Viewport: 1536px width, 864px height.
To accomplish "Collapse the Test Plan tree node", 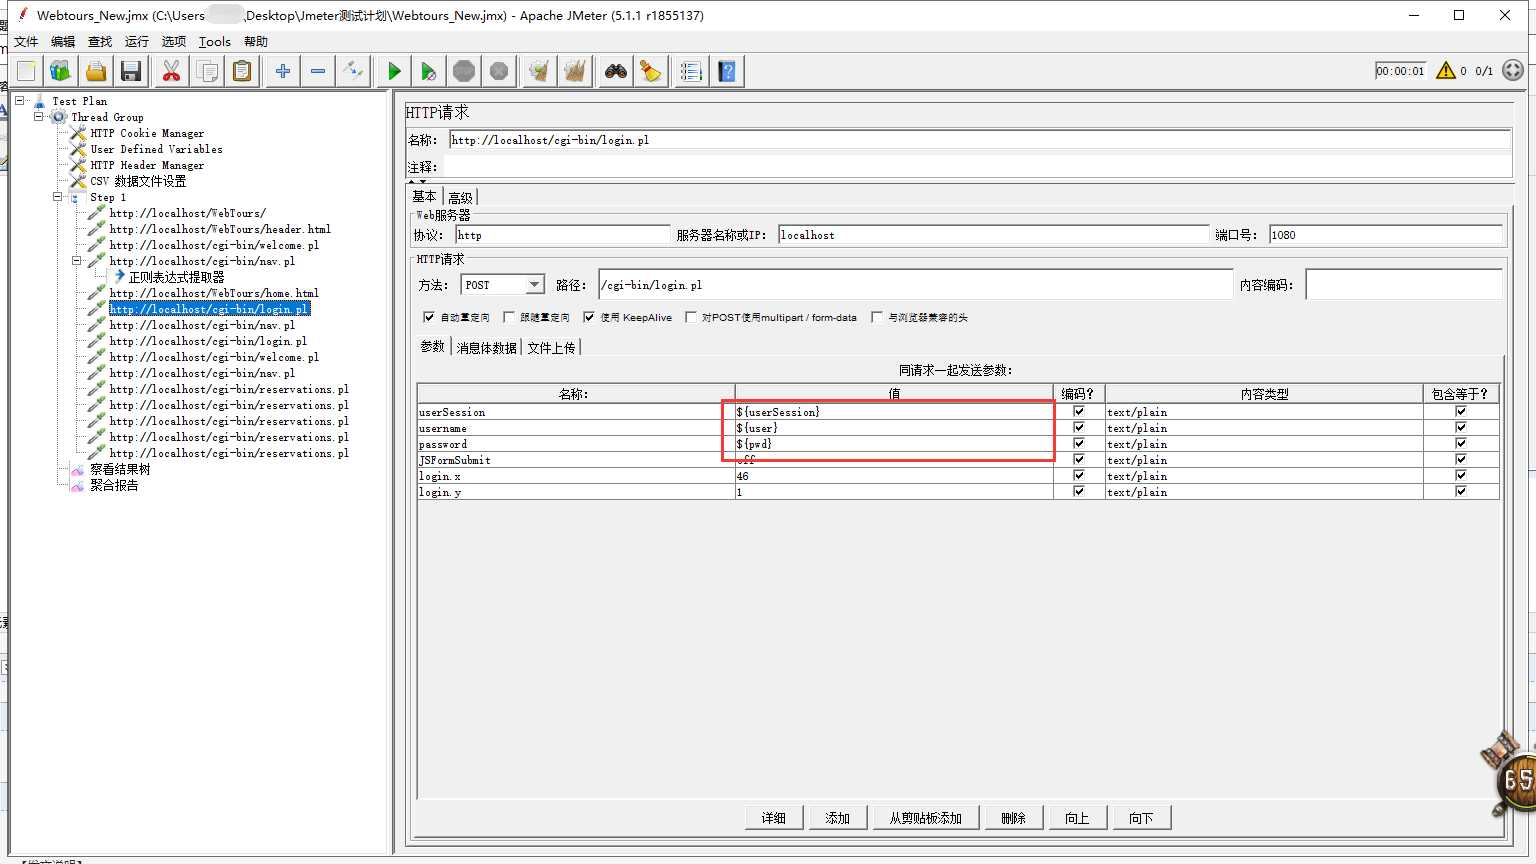I will pyautogui.click(x=19, y=101).
